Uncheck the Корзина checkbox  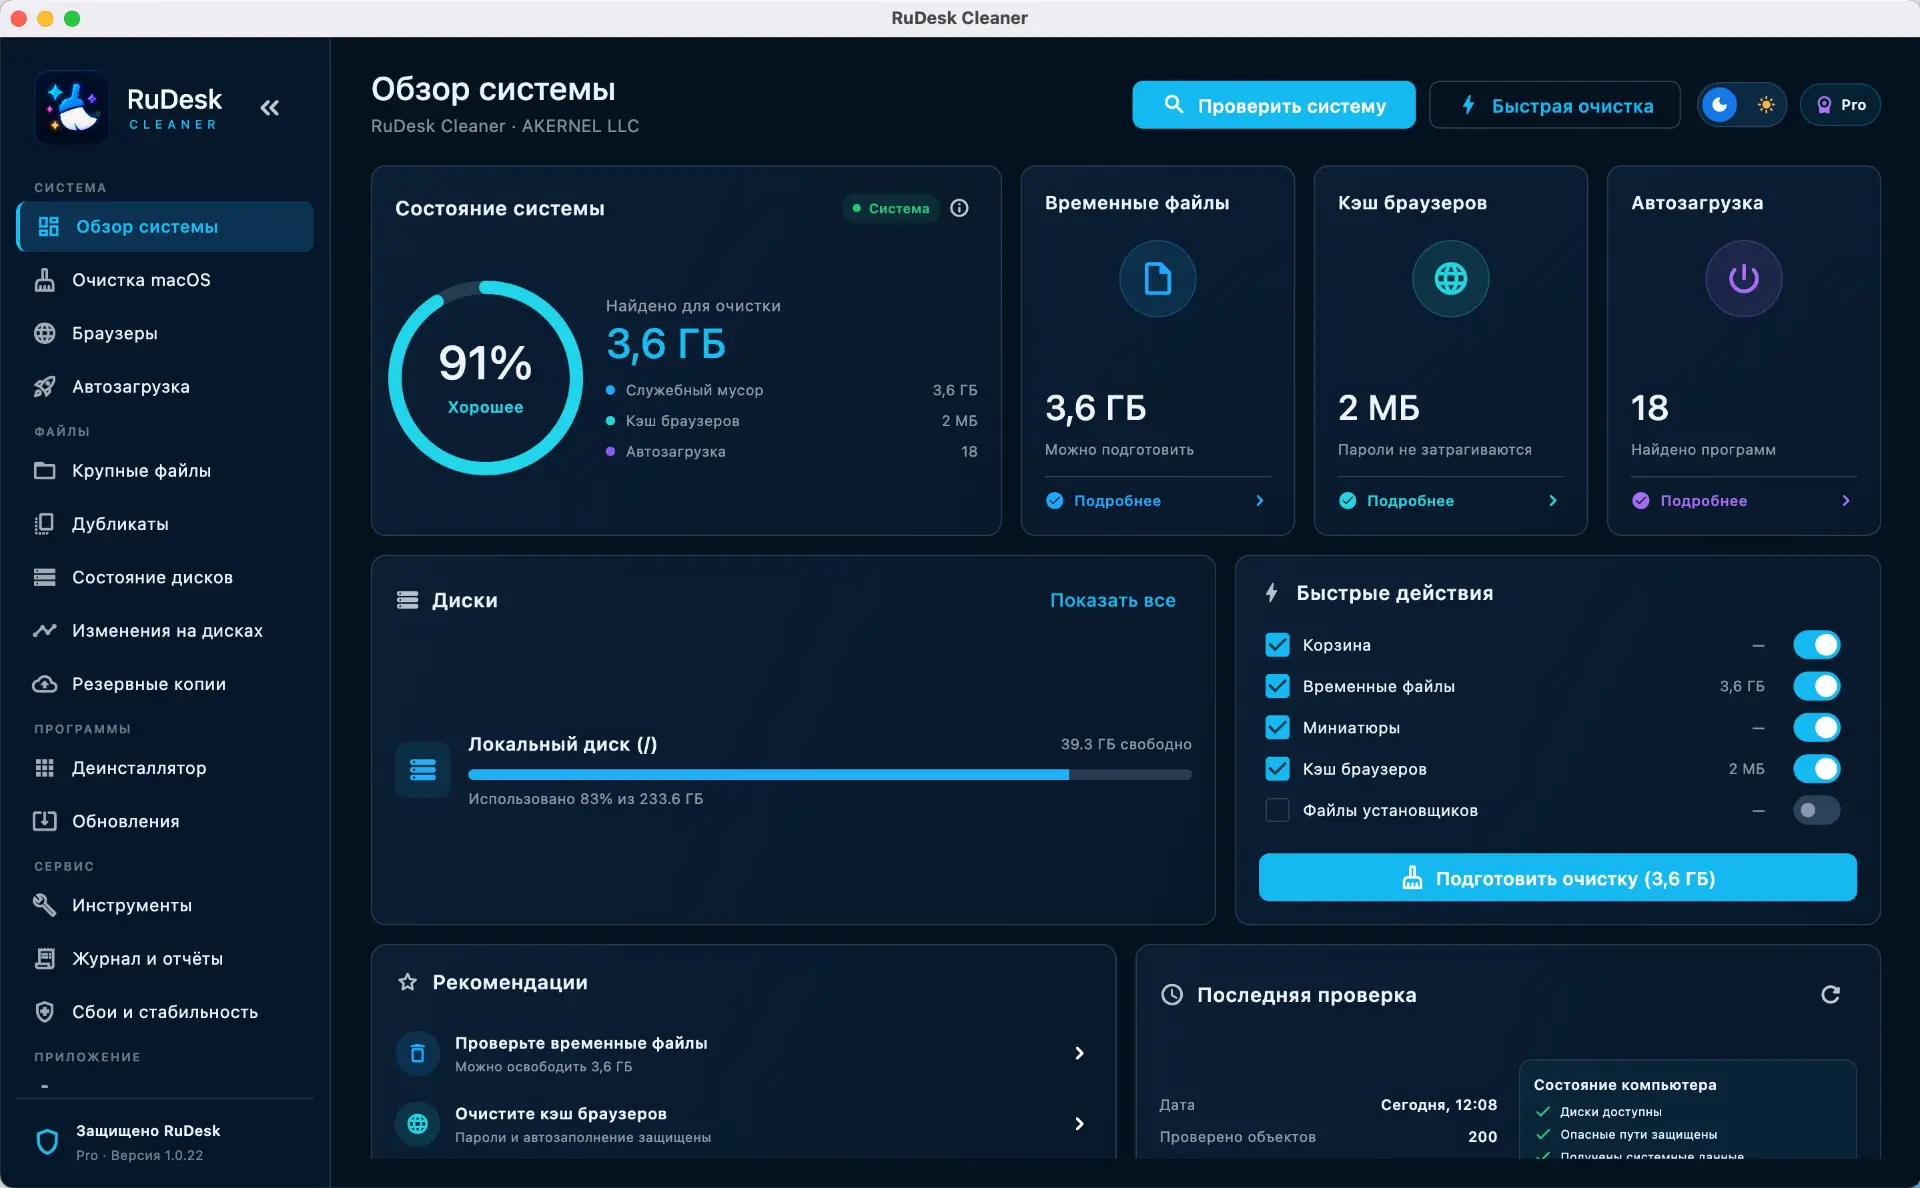point(1277,645)
